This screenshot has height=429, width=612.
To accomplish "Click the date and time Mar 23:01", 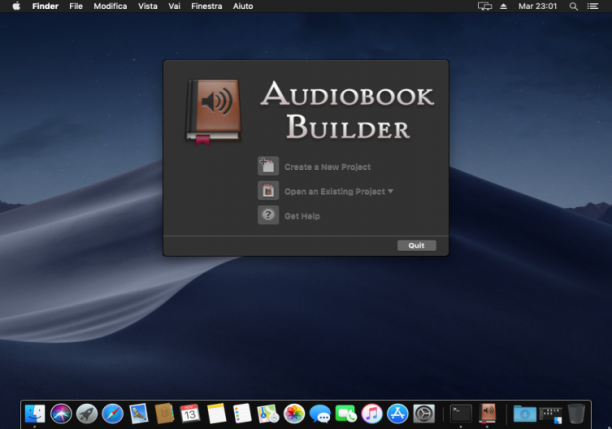I will (537, 6).
